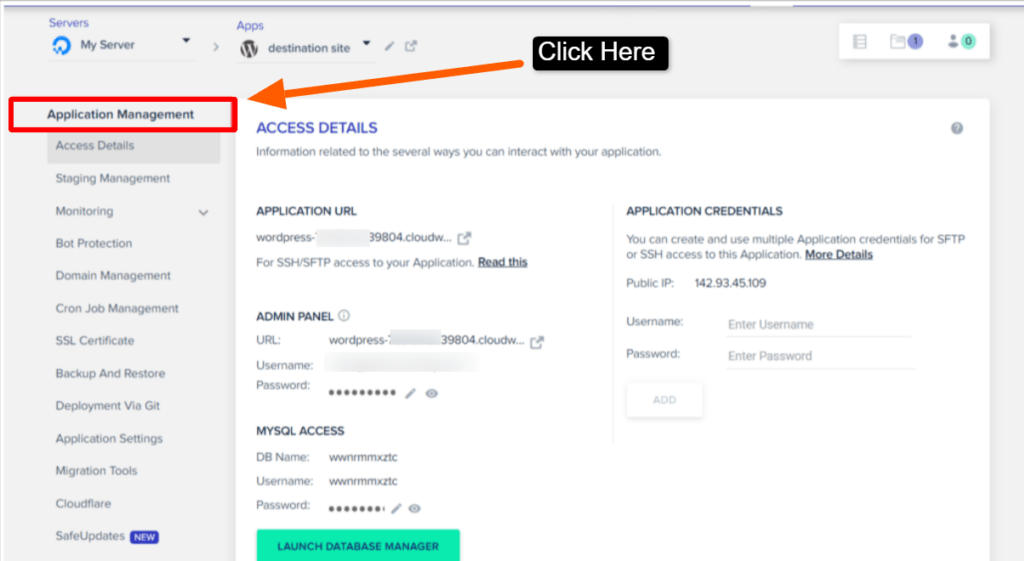Open Cloudflare section
The image size is (1024, 561).
[x=83, y=504]
